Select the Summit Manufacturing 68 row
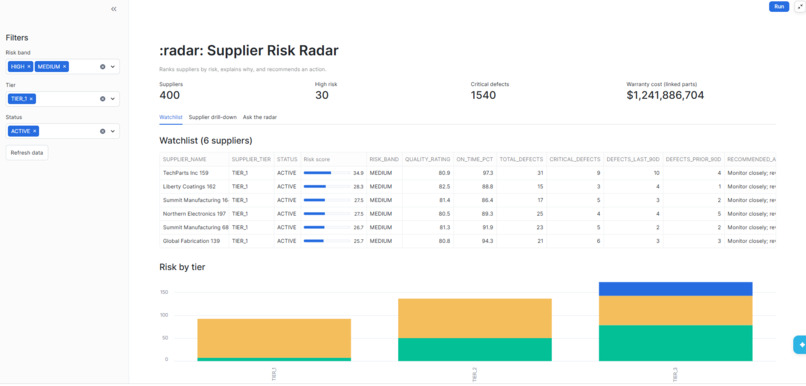806x386 pixels. tap(467, 227)
